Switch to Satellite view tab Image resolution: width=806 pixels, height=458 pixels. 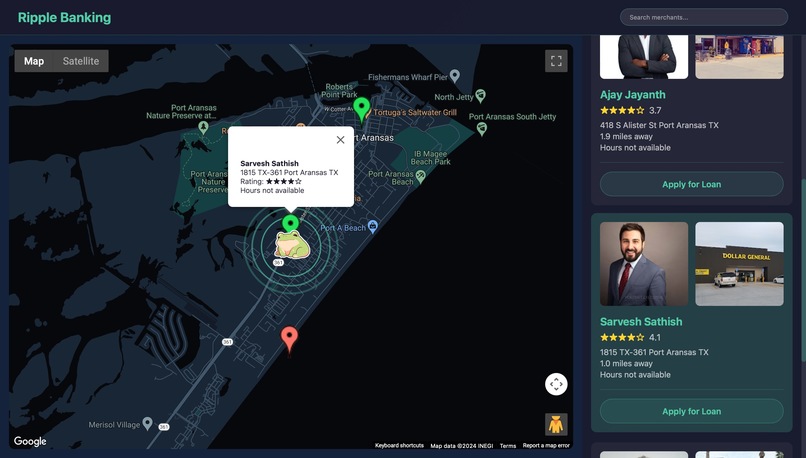(x=81, y=61)
